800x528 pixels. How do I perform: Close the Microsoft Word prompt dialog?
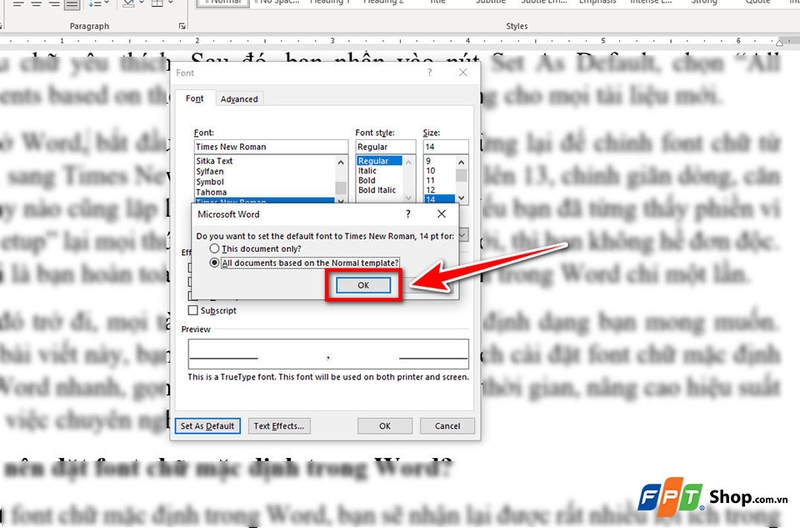tap(441, 214)
